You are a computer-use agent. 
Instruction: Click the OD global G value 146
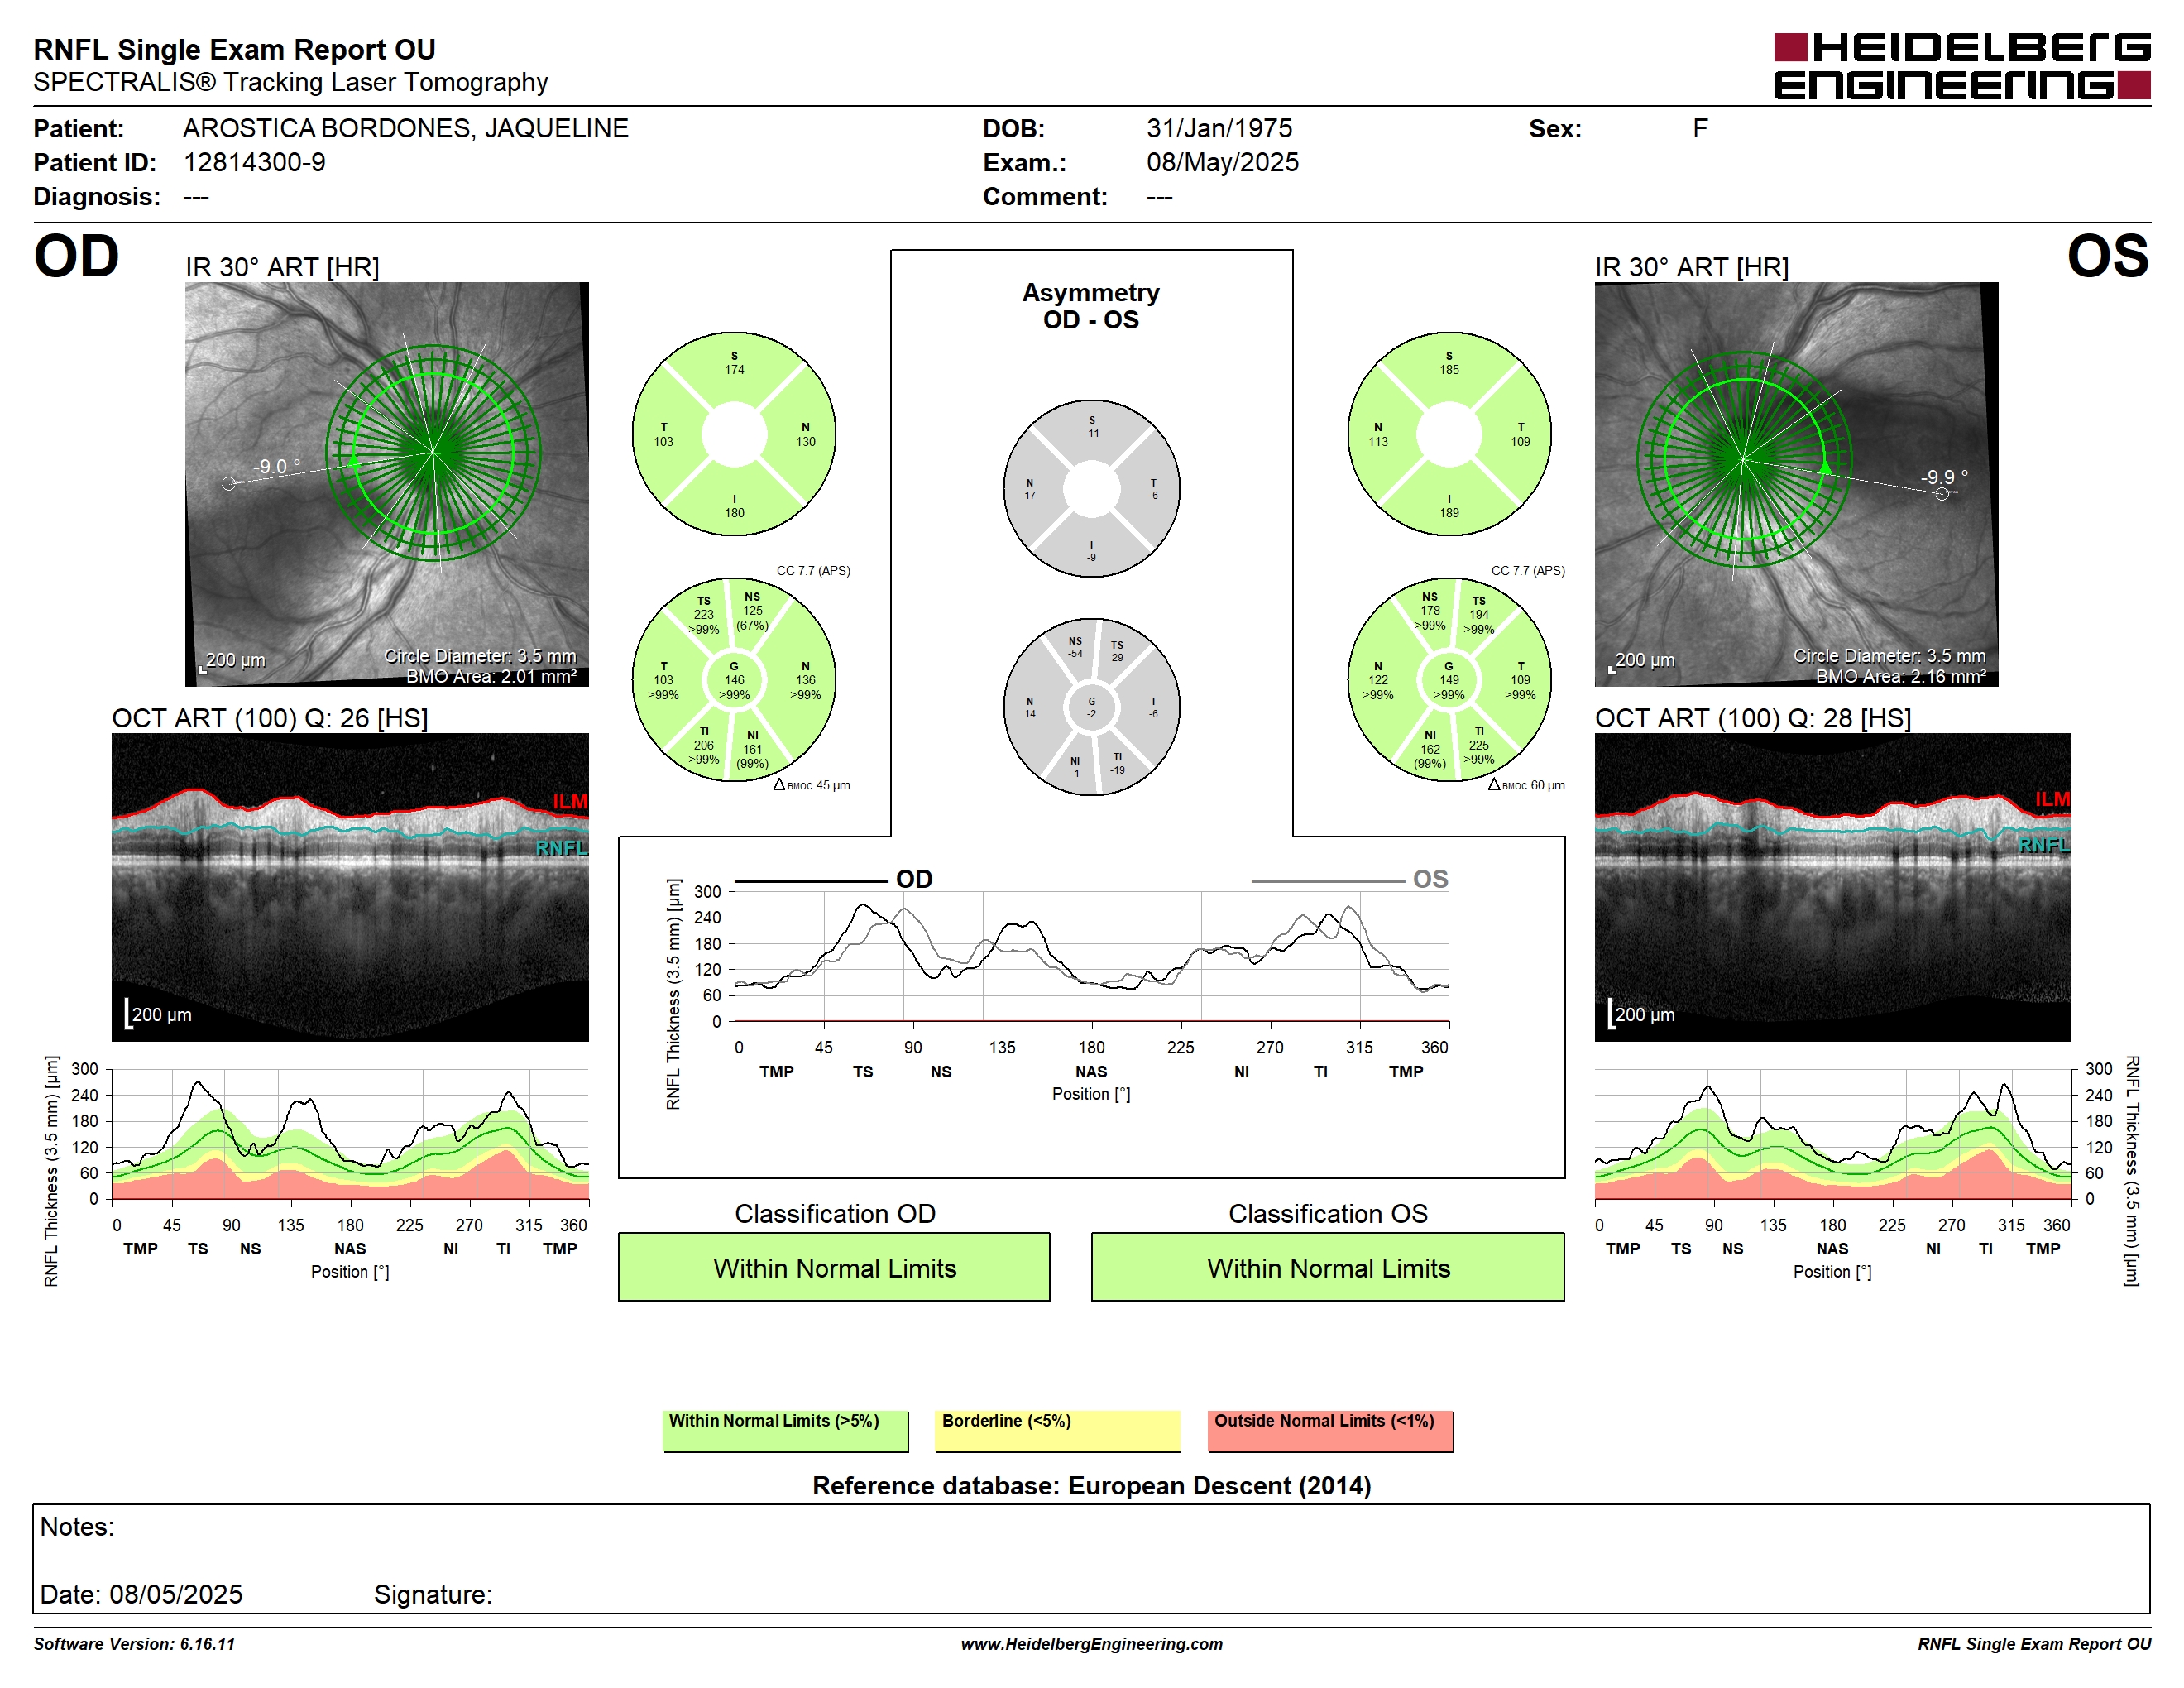pos(734,680)
